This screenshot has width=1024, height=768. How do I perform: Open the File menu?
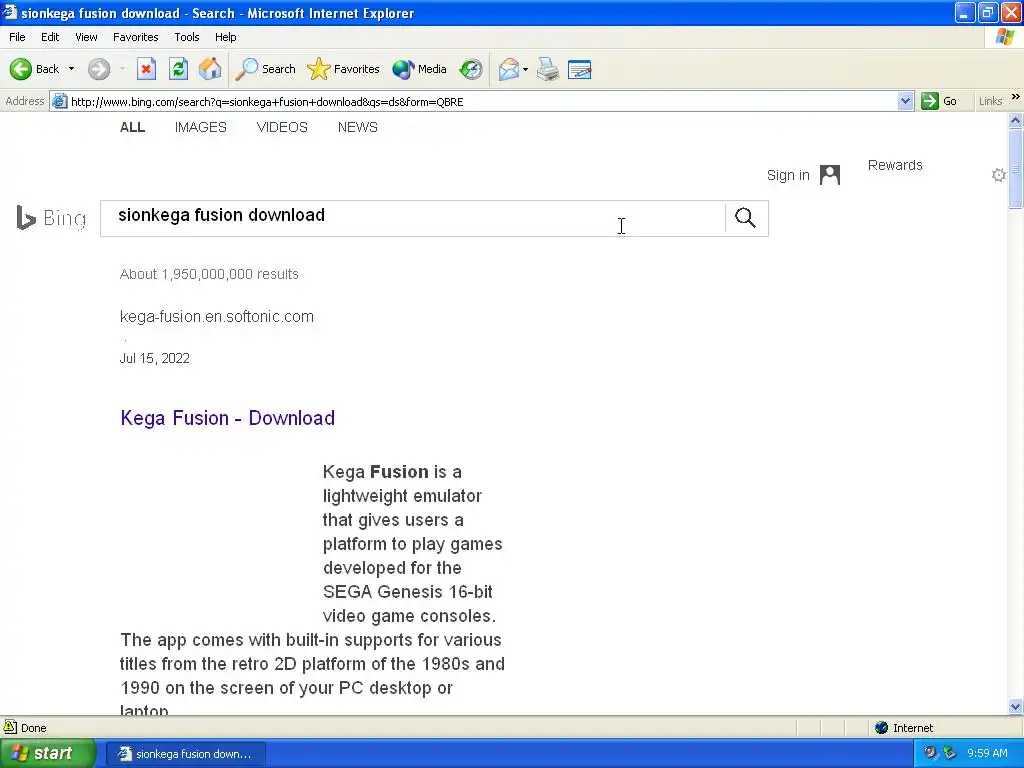point(17,37)
